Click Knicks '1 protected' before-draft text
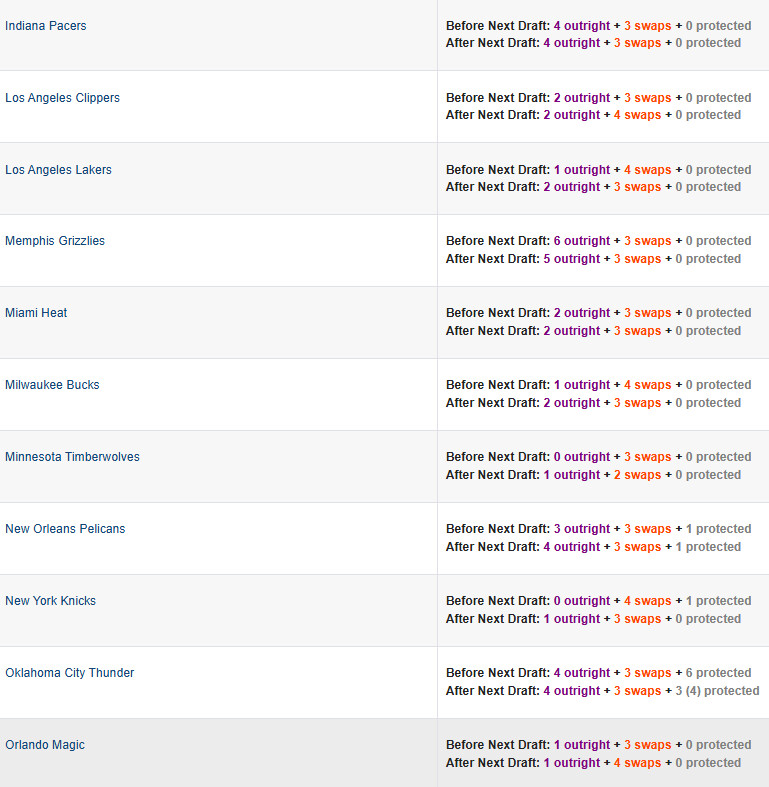 click(x=718, y=601)
